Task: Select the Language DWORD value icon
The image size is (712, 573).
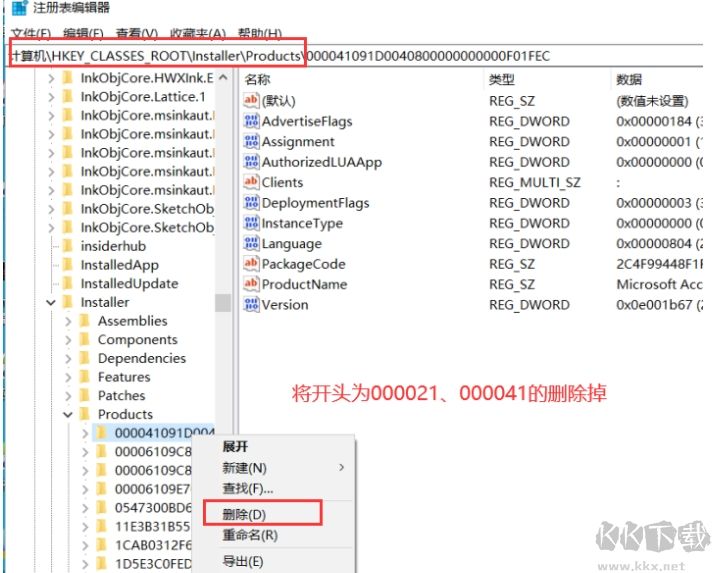Action: (251, 243)
